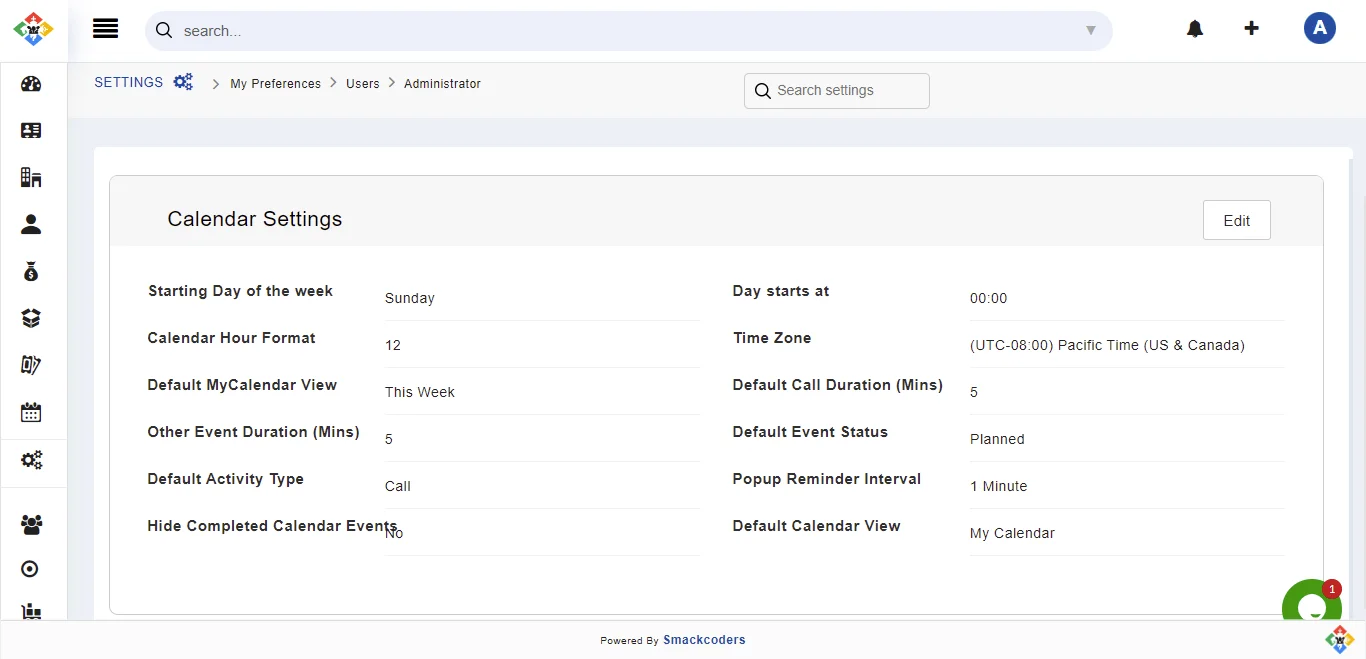Follow the Smackcoders footer link
Viewport: 1366px width, 659px height.
704,640
